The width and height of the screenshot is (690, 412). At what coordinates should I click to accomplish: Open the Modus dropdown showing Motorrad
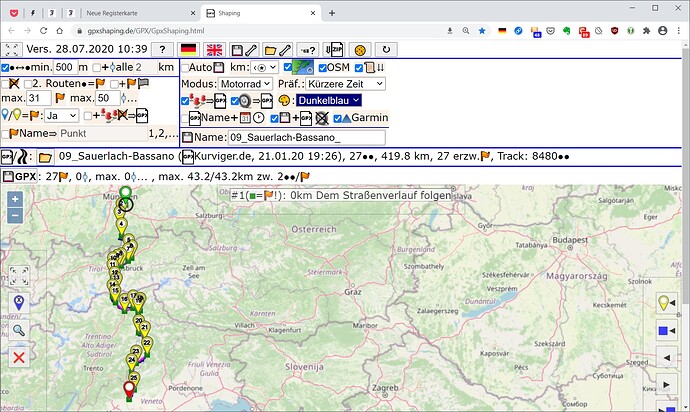245,84
